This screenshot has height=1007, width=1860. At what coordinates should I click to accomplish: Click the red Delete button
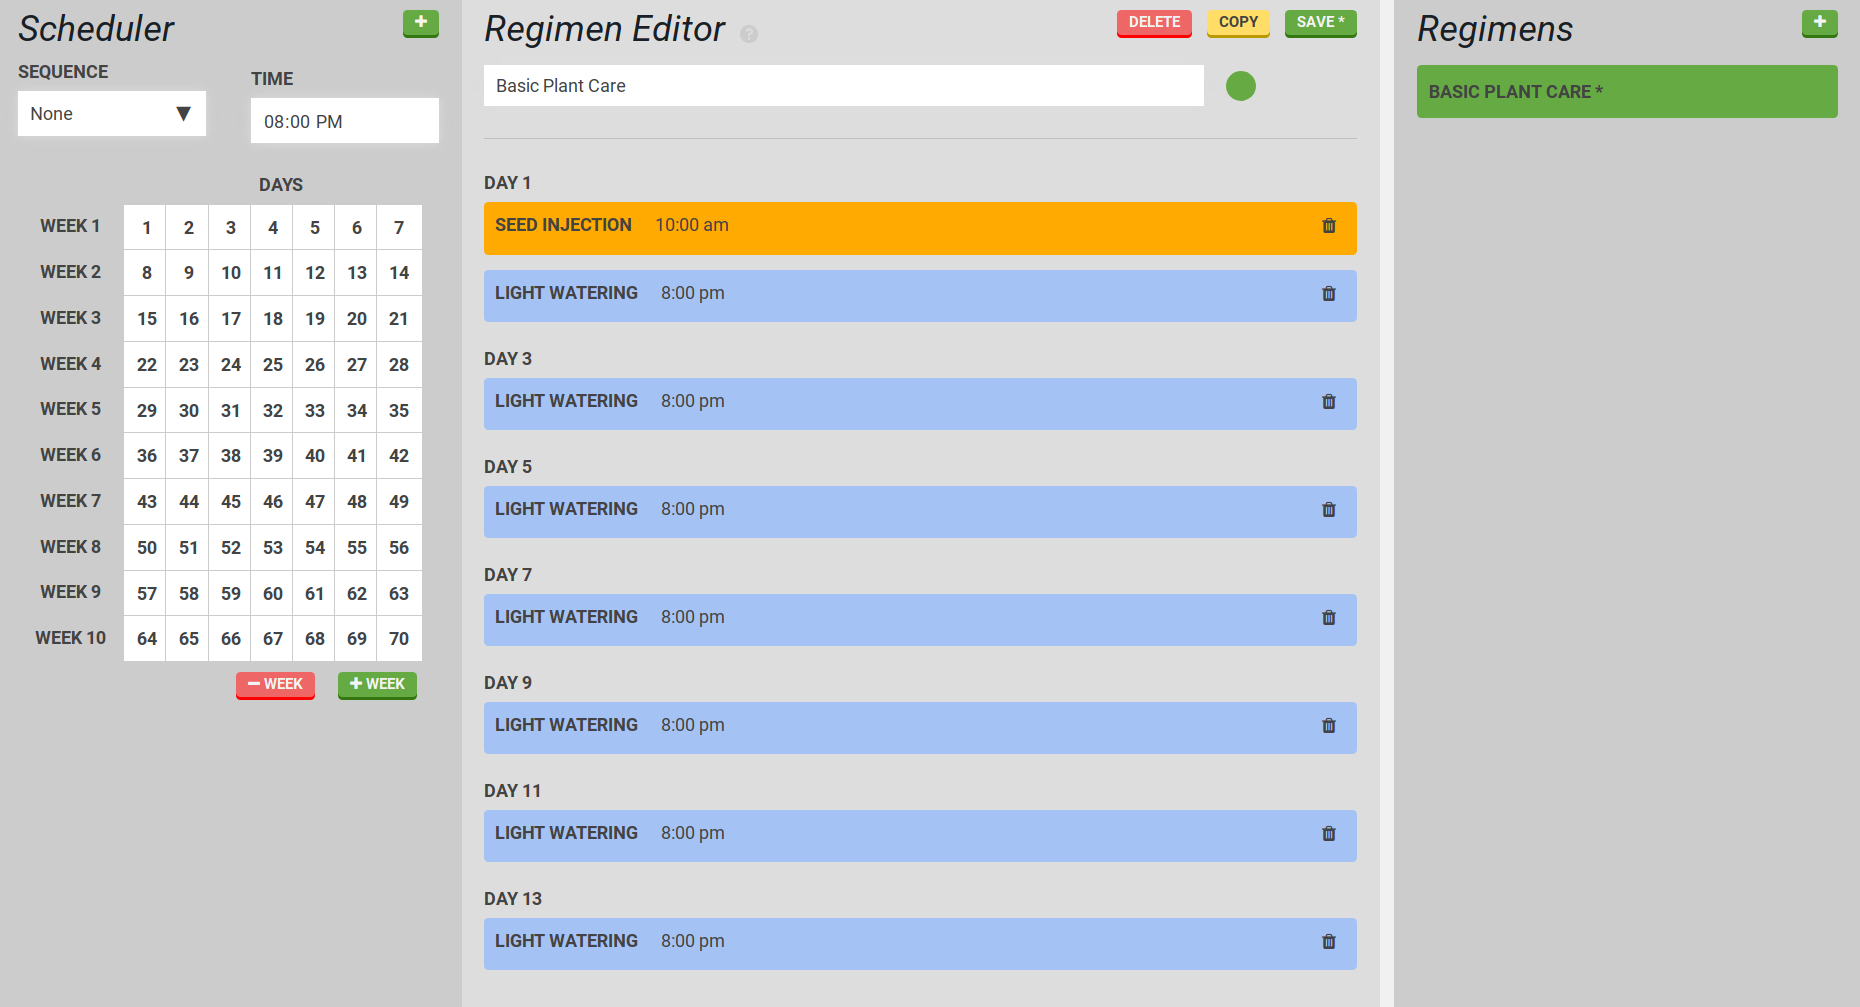point(1153,23)
